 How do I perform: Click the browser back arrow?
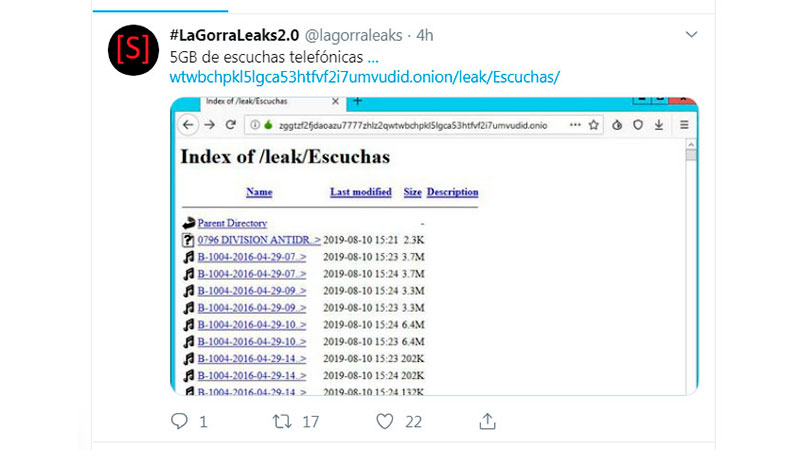click(188, 125)
